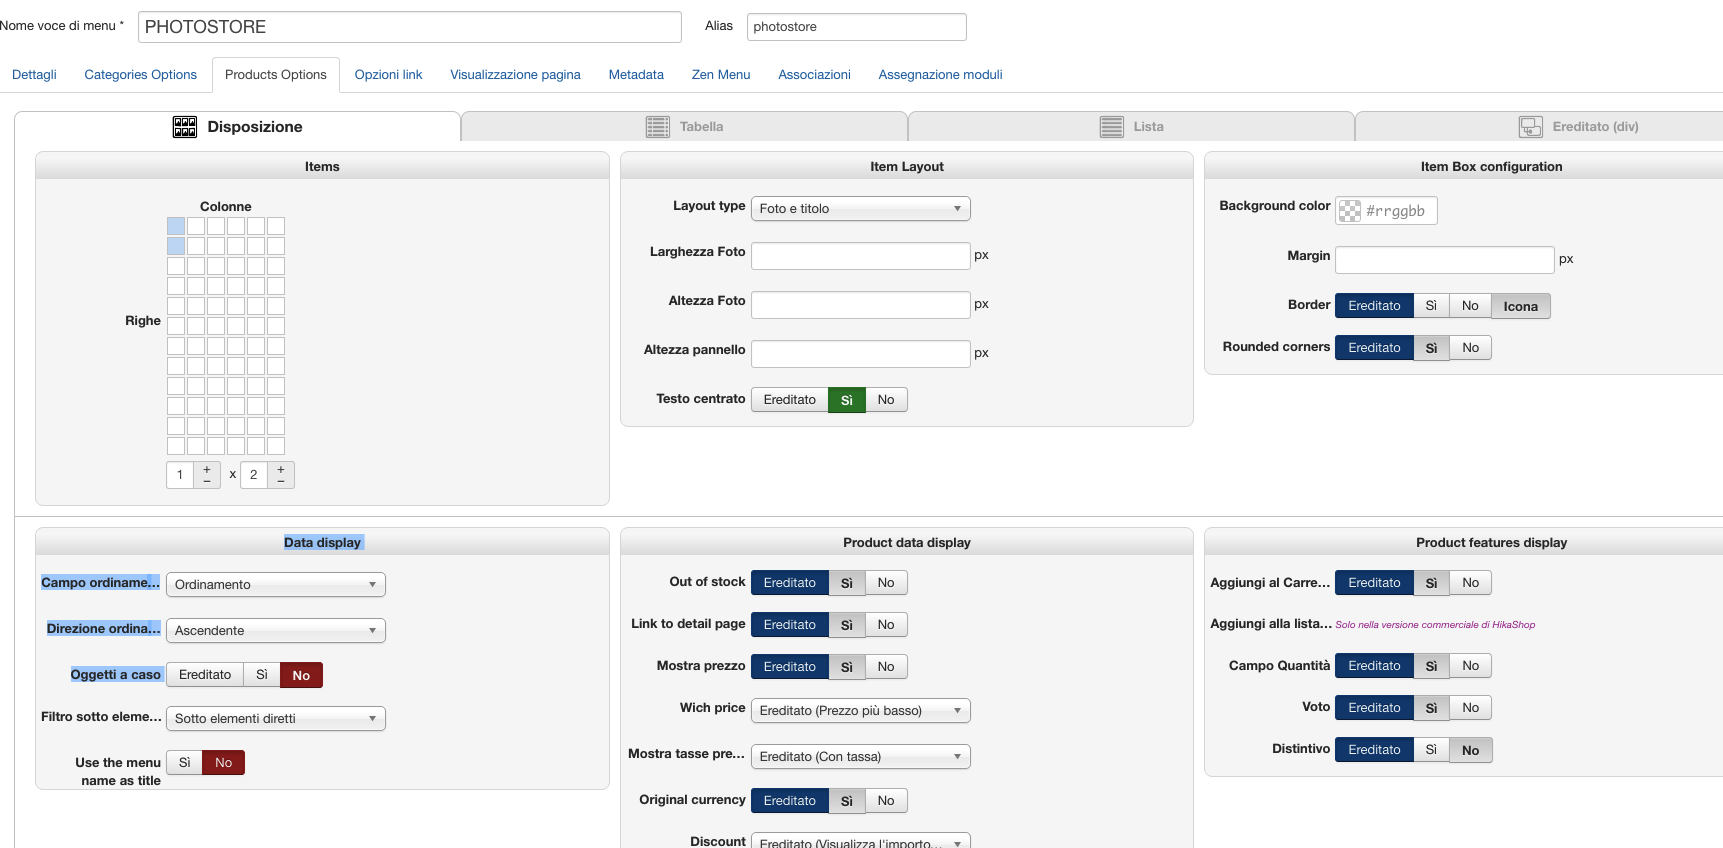The height and width of the screenshot is (848, 1723).
Task: Set Aggiungi al Carrello to Sì
Action: (1431, 583)
